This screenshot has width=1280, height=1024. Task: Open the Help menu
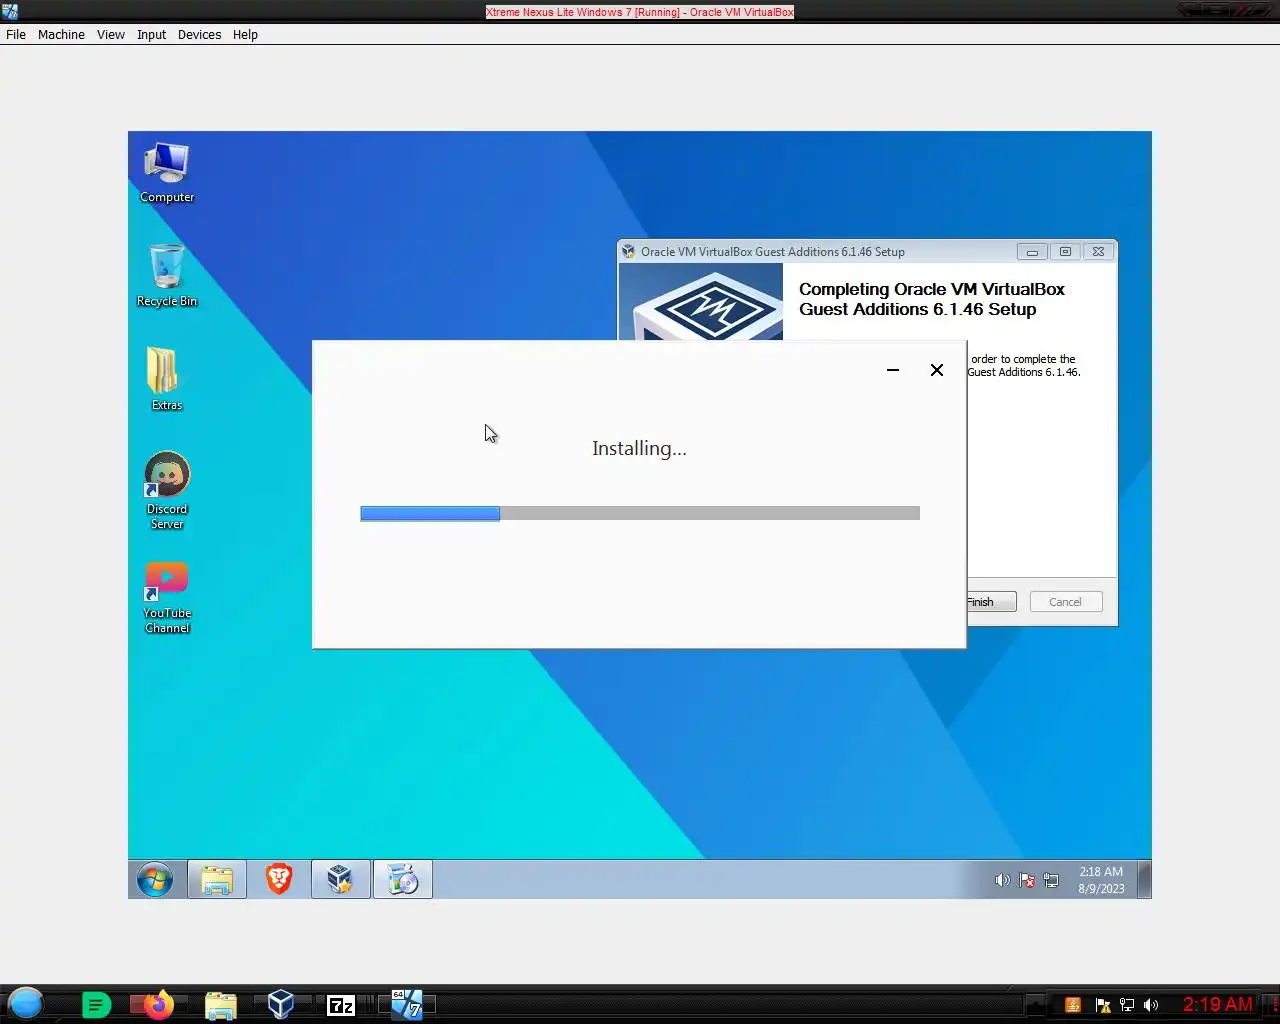245,34
